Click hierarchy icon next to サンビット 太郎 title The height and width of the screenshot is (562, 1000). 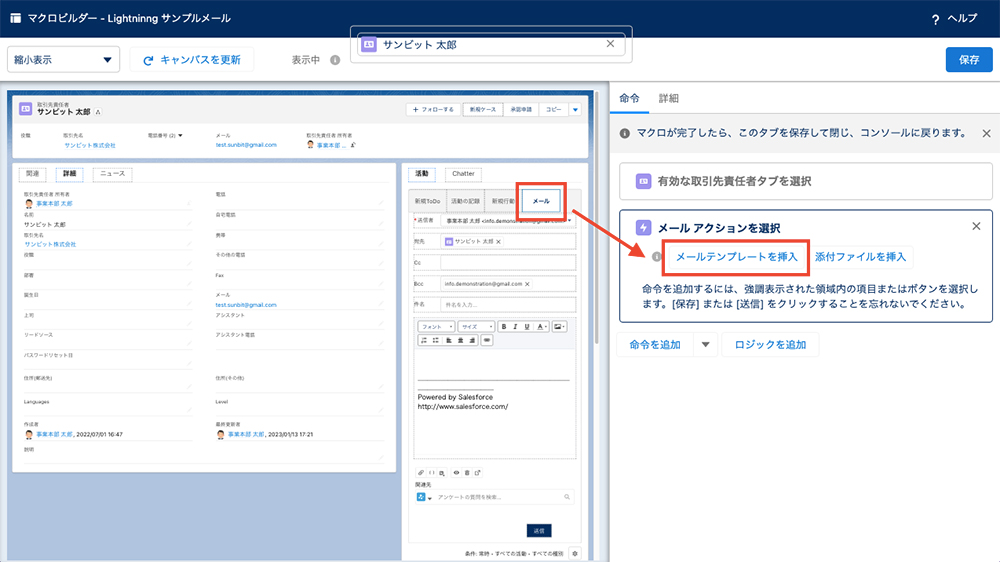pyautogui.click(x=98, y=112)
